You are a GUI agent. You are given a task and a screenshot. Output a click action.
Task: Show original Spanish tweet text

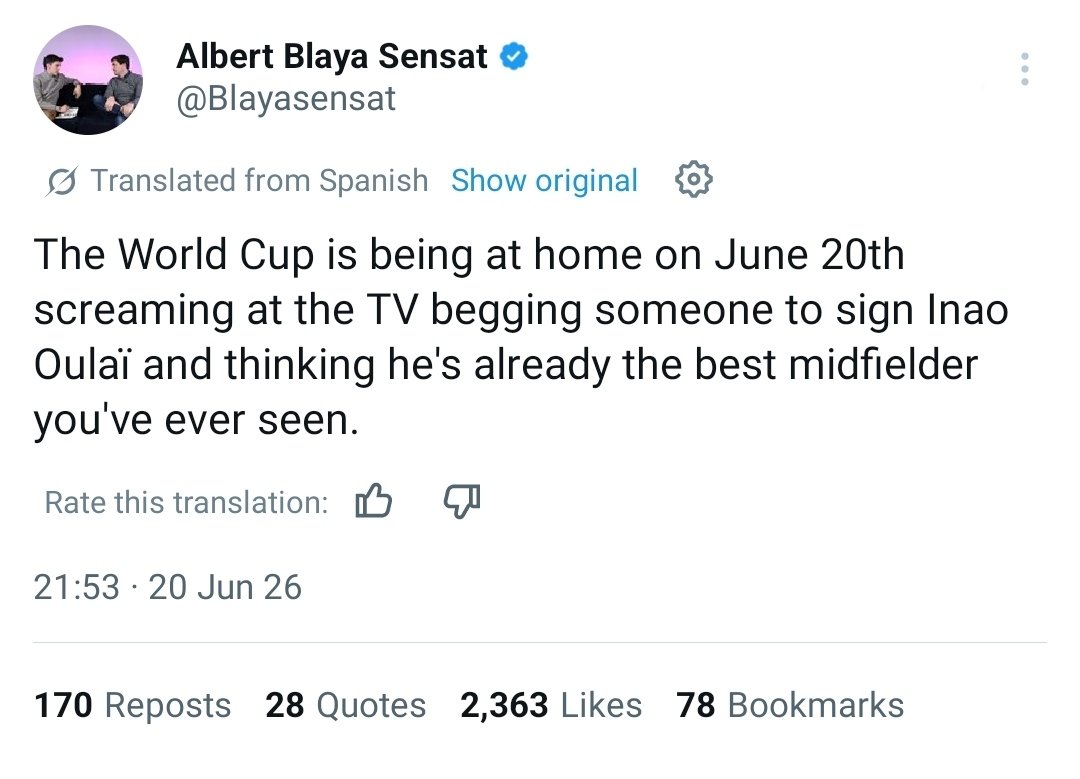tap(544, 180)
